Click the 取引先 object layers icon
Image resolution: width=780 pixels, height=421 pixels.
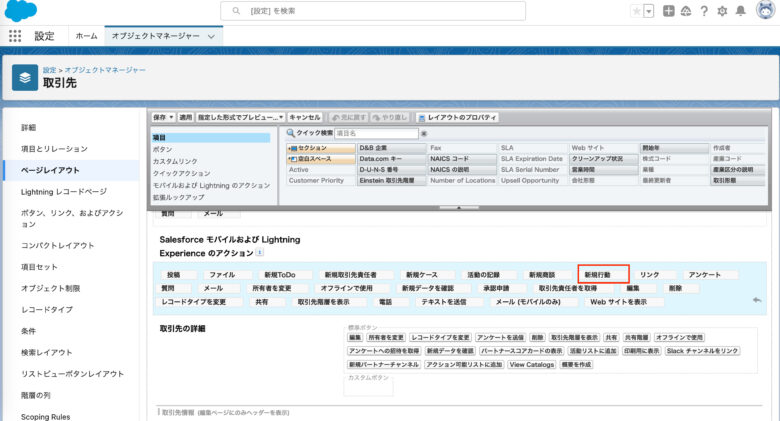click(x=25, y=78)
